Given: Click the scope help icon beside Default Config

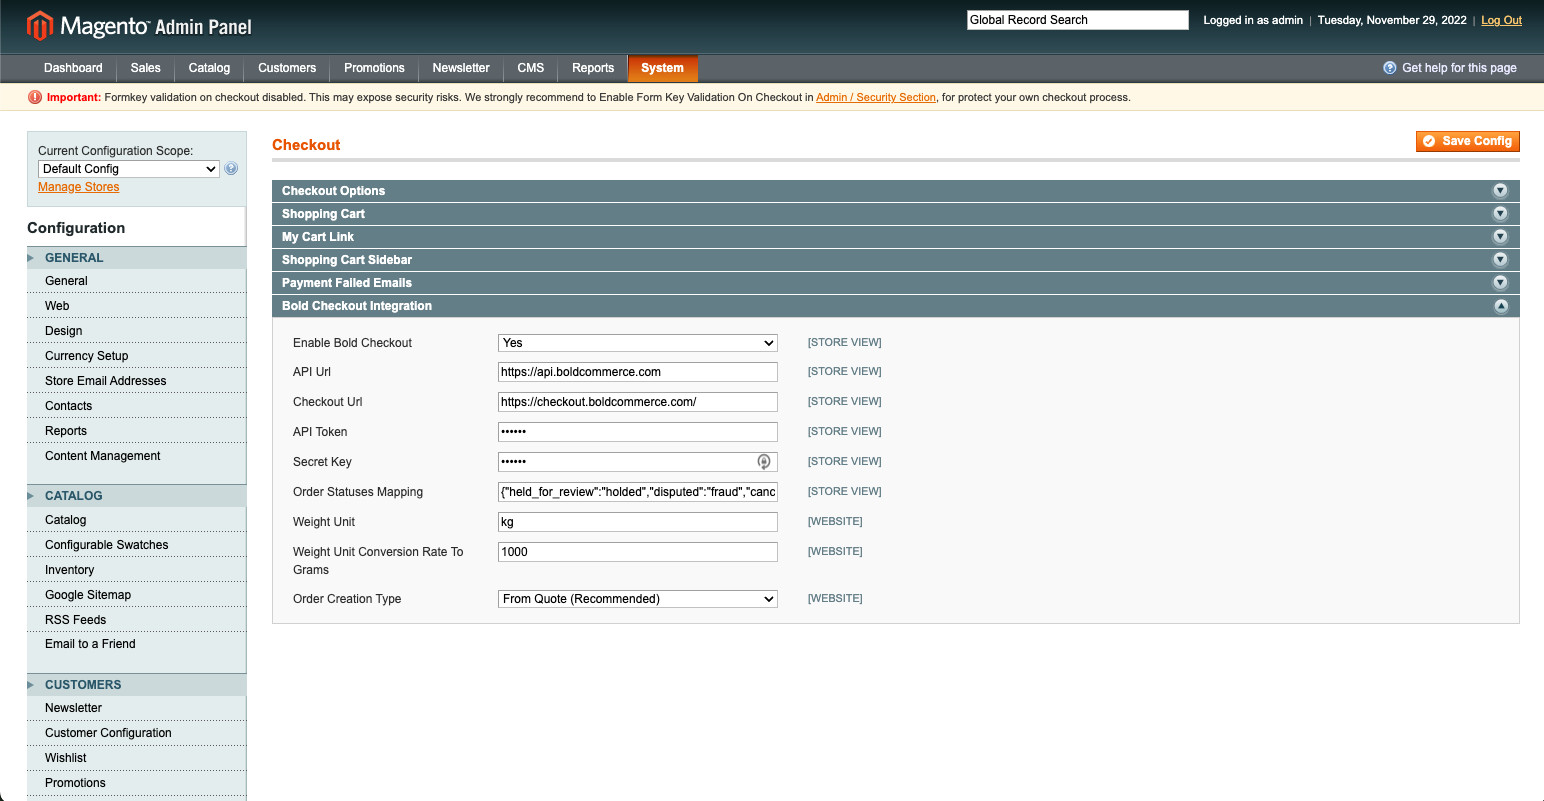Looking at the screenshot, I should (231, 169).
